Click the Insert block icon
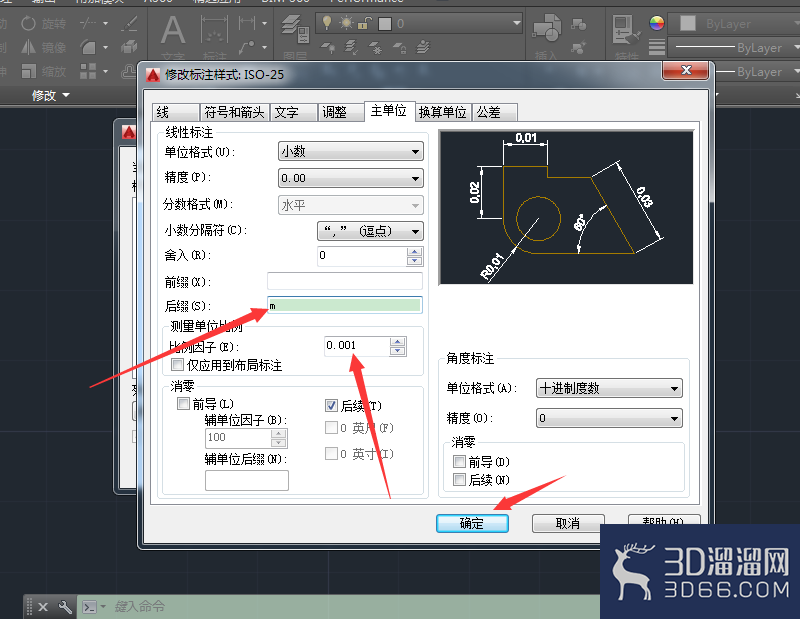Screen dimensions: 800x619 click(x=546, y=28)
